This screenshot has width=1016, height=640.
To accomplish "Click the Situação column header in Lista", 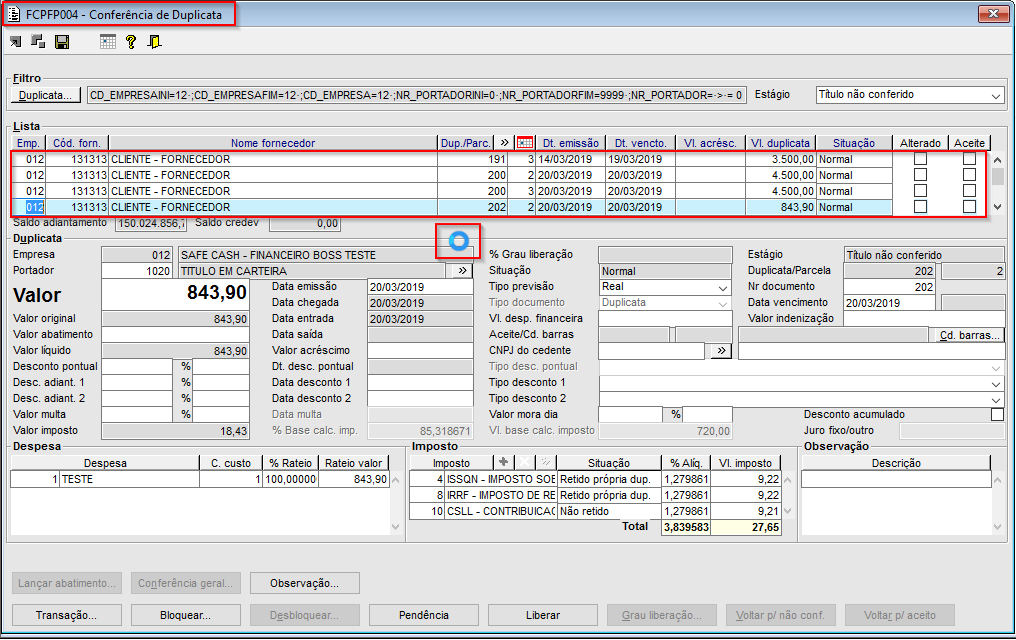I will pos(853,143).
